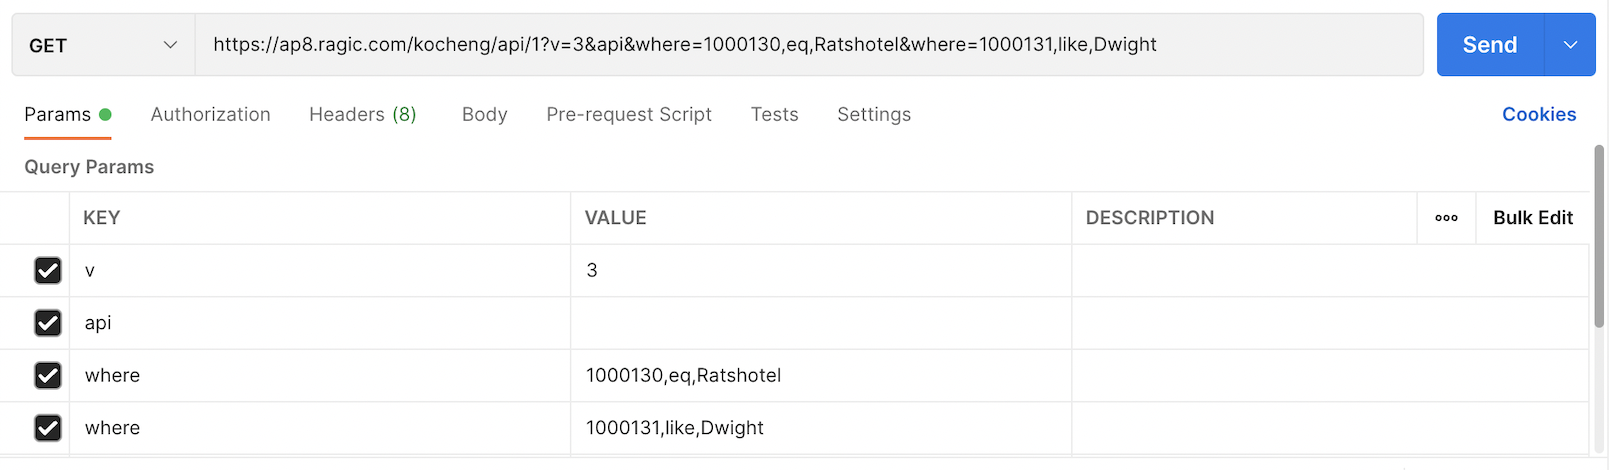Open the request Settings tab

click(874, 115)
